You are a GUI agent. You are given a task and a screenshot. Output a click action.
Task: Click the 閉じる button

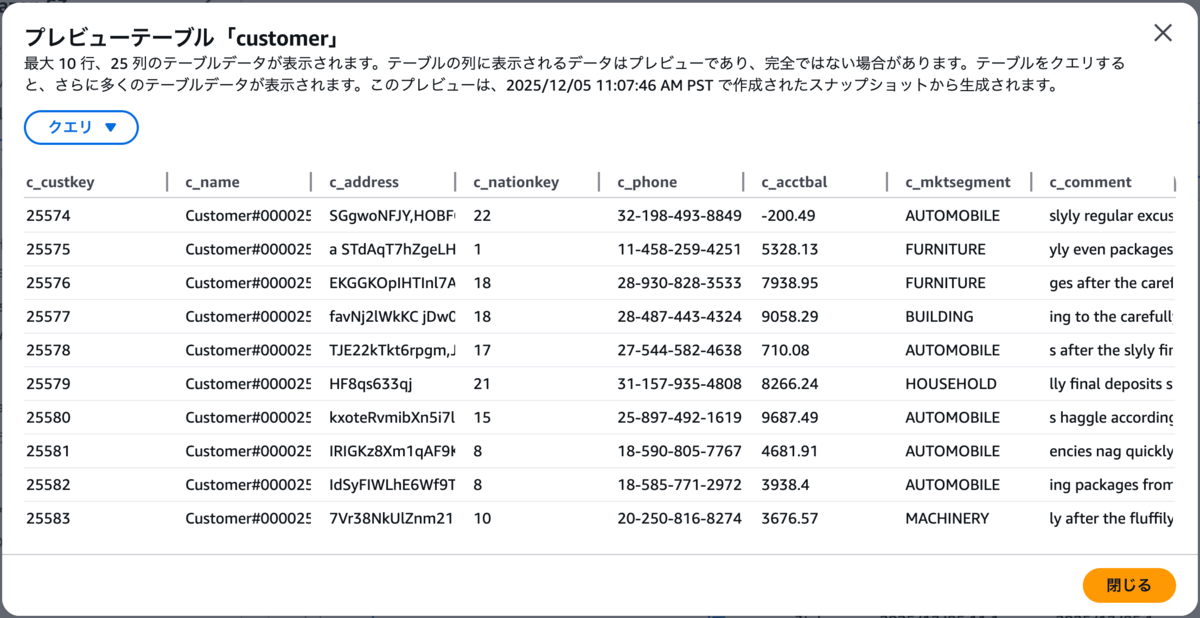pyautogui.click(x=1129, y=586)
